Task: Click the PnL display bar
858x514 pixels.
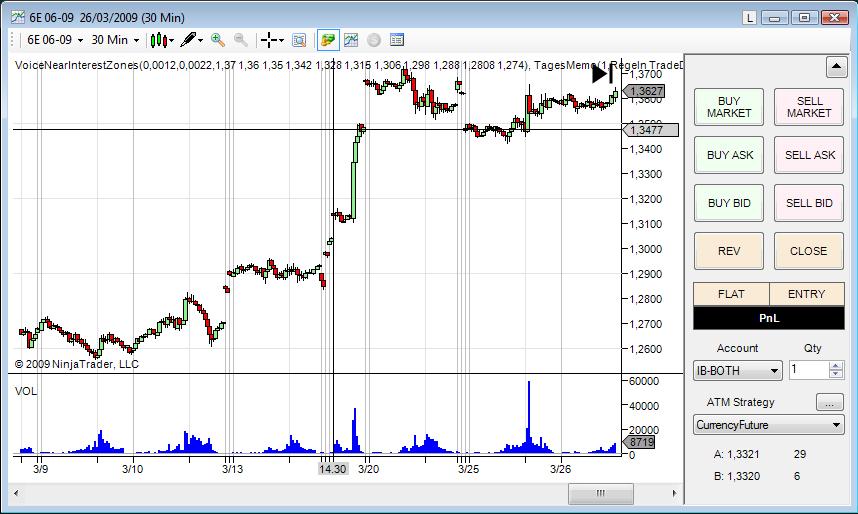Action: (769, 318)
